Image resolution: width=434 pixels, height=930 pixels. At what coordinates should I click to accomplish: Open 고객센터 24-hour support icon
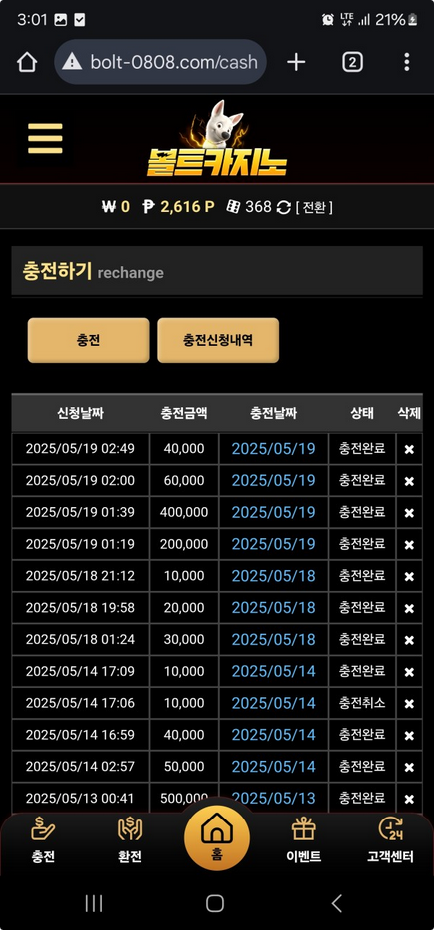coord(390,840)
